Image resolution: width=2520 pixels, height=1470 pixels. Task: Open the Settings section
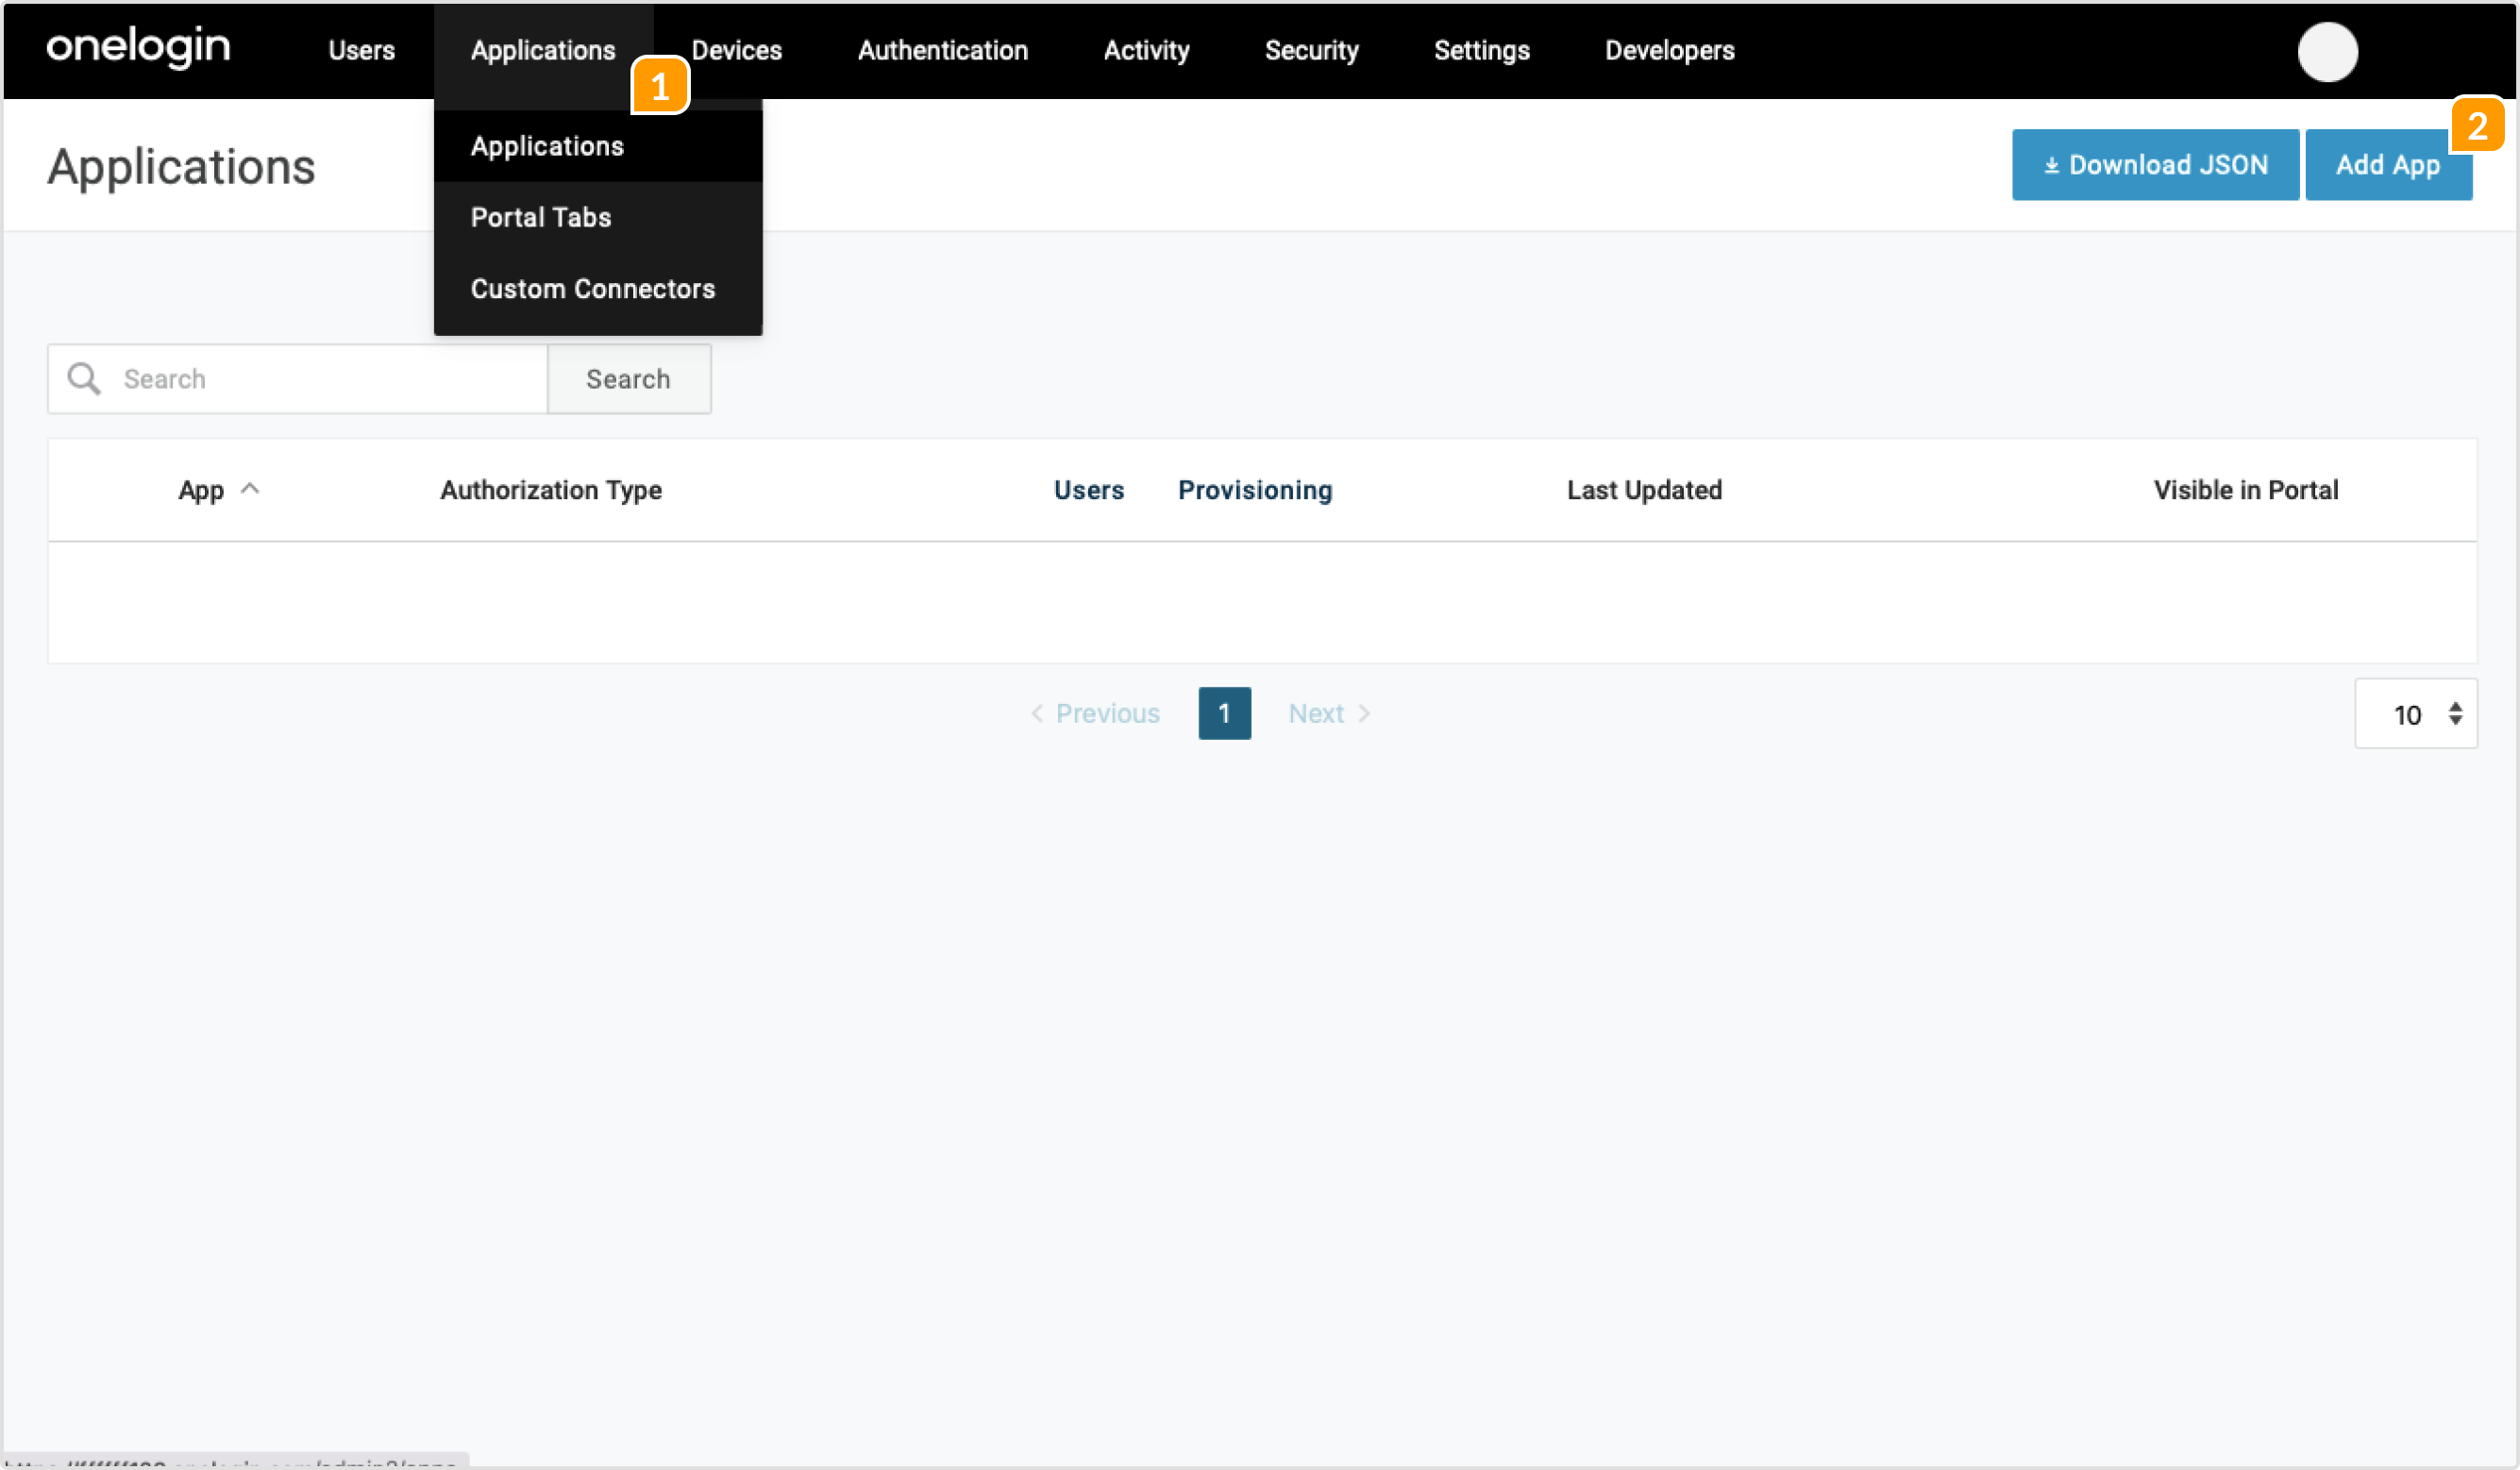tap(1481, 50)
